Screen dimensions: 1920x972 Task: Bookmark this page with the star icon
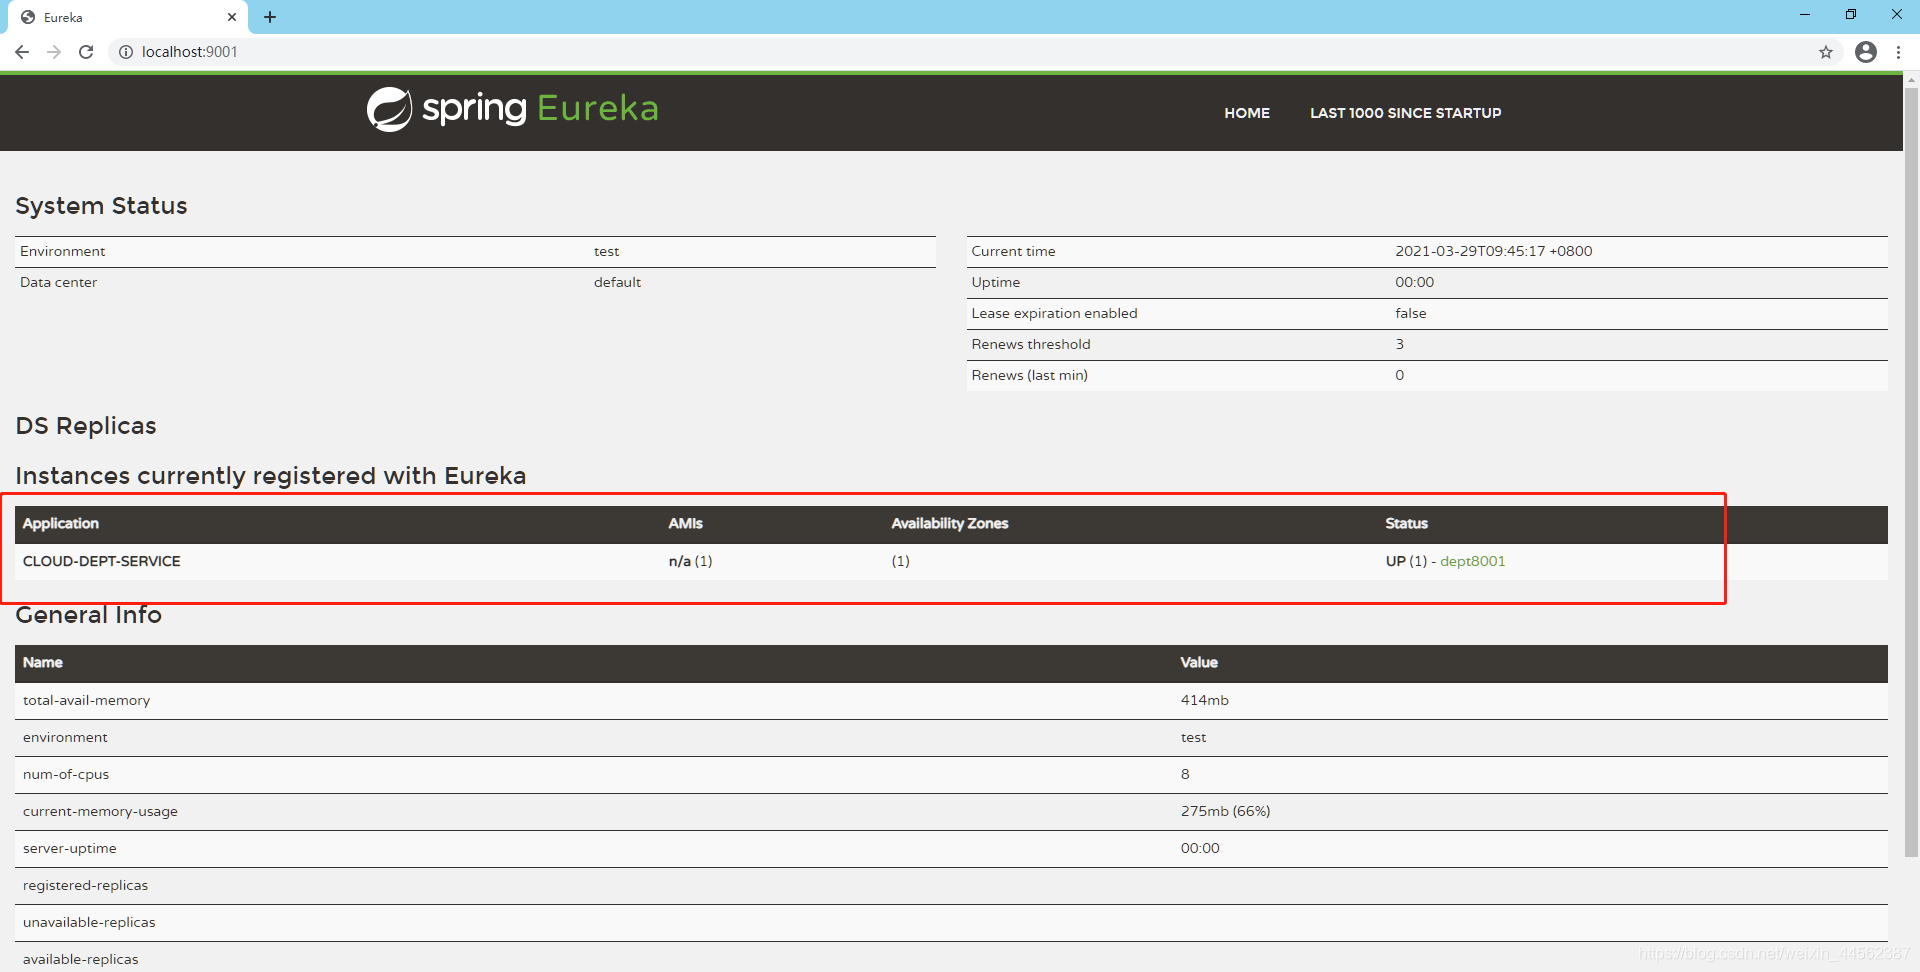(1826, 52)
